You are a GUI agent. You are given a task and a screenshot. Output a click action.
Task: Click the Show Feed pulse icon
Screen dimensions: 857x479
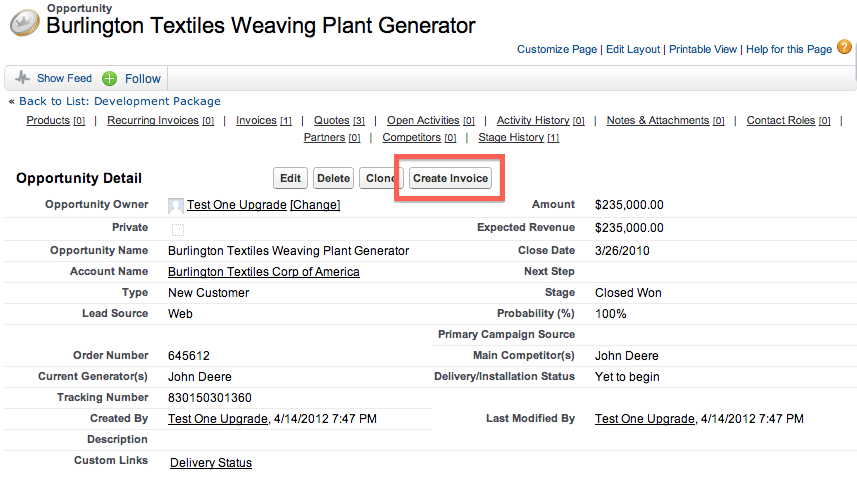[x=23, y=78]
